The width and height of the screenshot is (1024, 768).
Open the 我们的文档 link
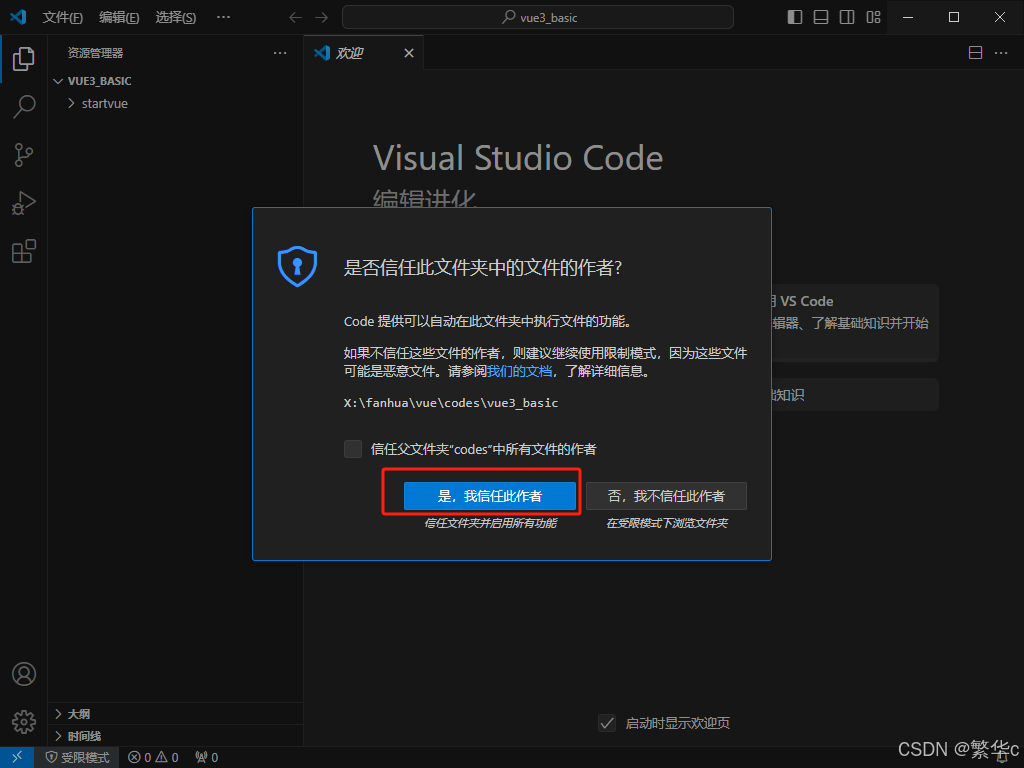(519, 372)
